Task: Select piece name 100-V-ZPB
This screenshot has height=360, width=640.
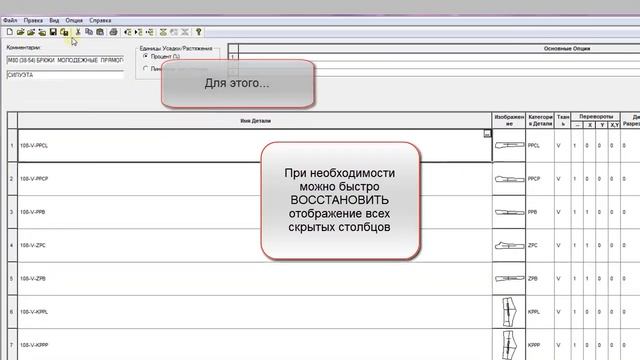Action: 33,279
